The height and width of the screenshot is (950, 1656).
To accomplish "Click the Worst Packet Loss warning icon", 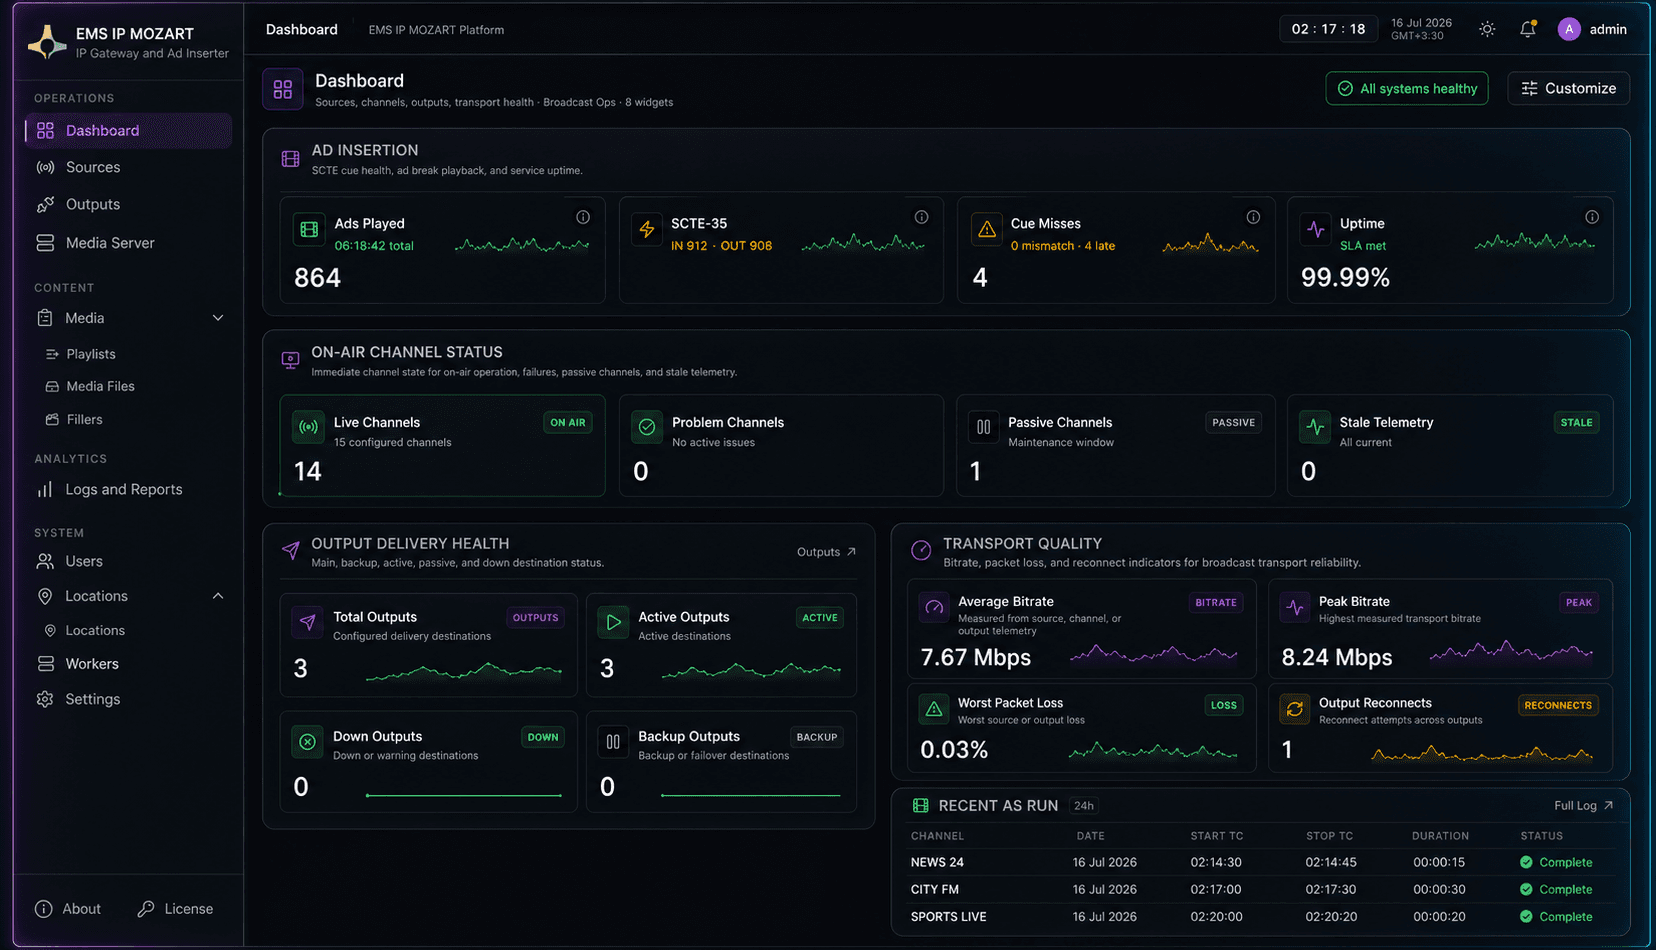I will pos(934,709).
